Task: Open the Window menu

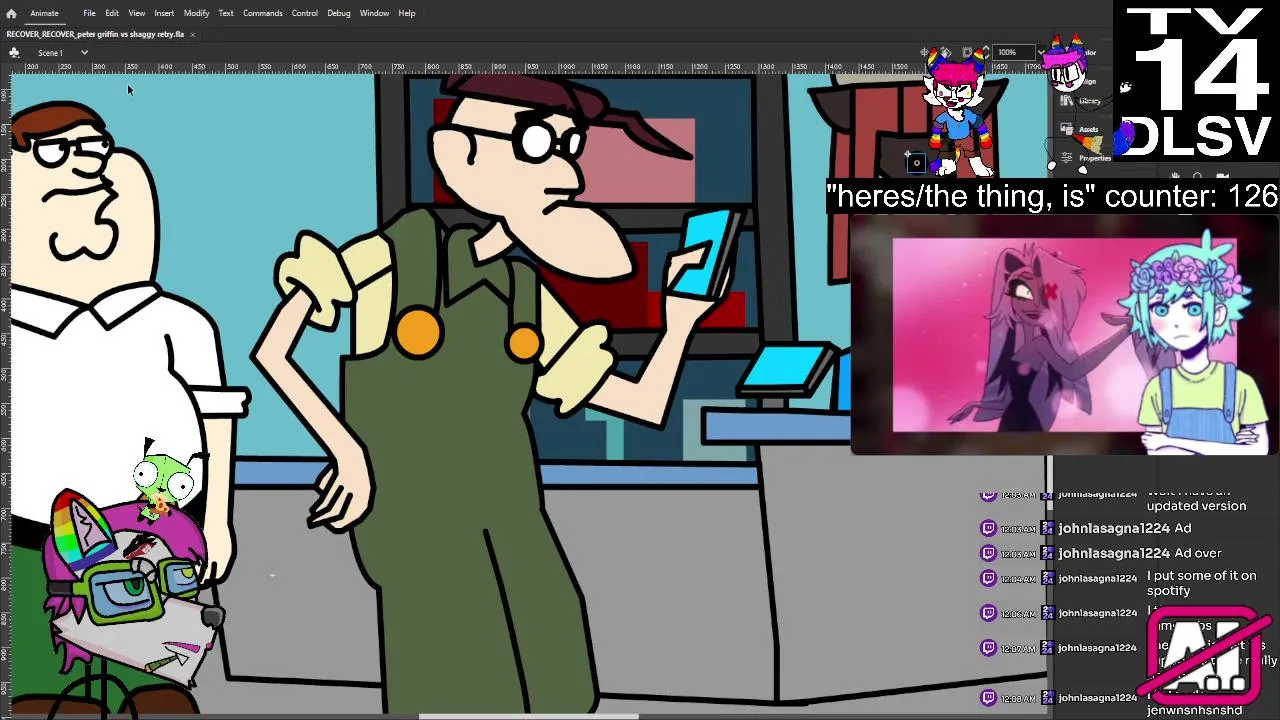Action: 374,13
